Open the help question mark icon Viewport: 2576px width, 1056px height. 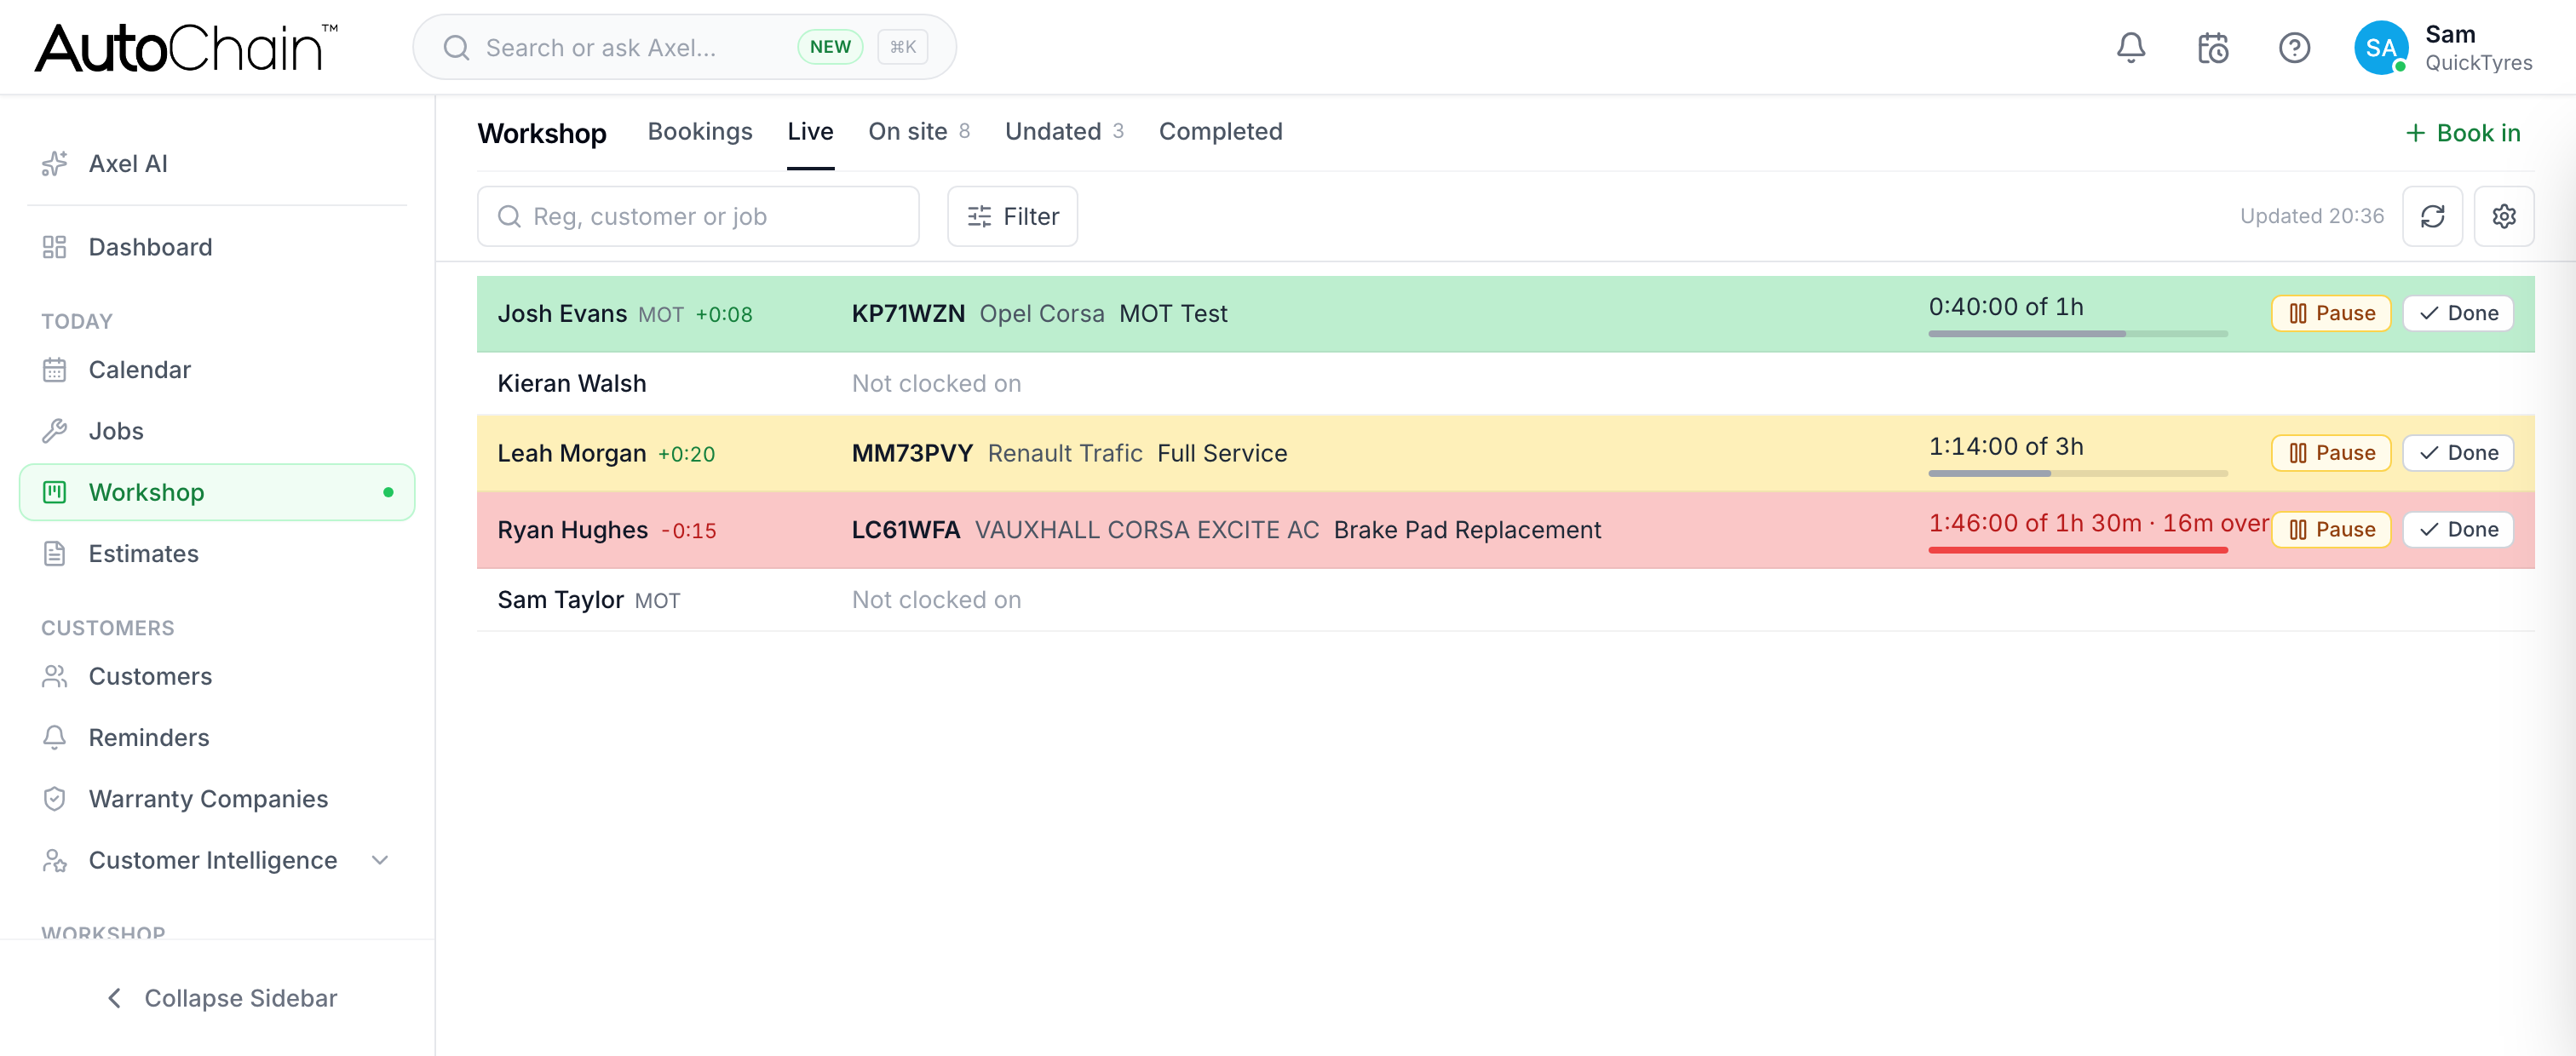pyautogui.click(x=2294, y=48)
